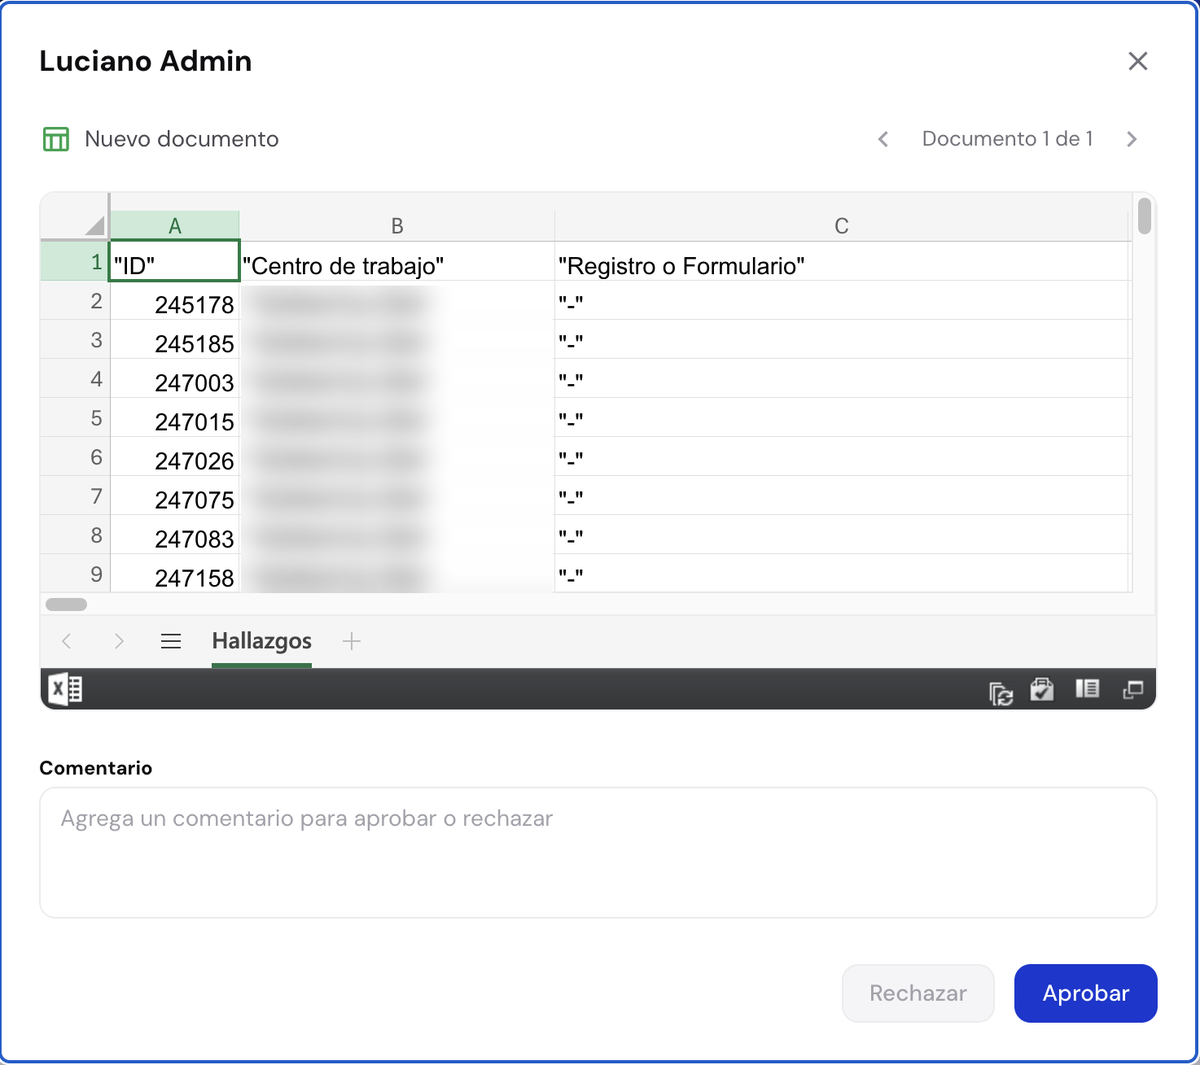
Task: Select the "Centro de trabajo" cell
Action: pyautogui.click(x=397, y=262)
